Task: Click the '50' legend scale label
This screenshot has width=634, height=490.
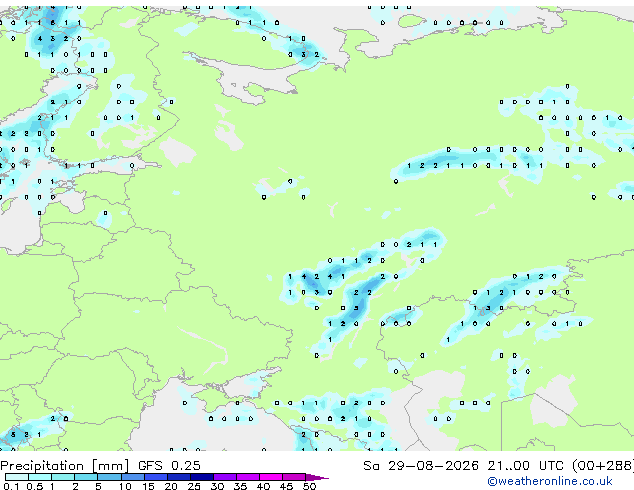Action: (310, 486)
